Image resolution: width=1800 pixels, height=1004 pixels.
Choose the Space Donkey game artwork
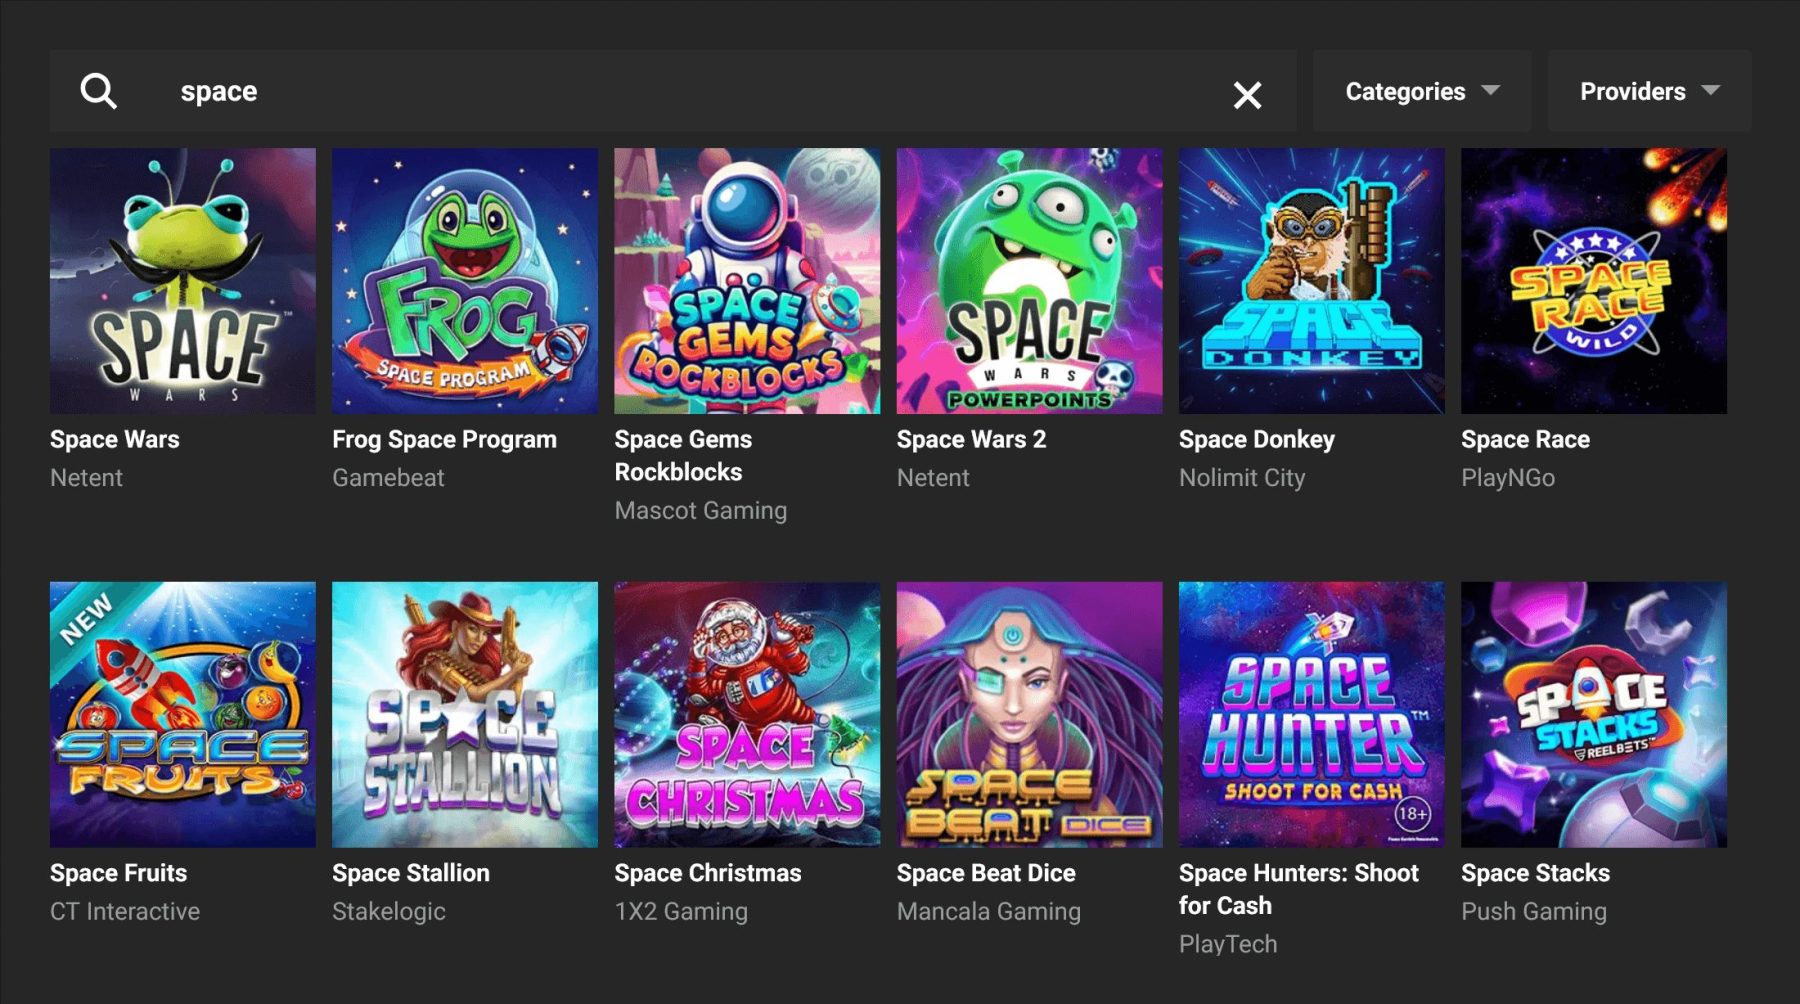(1311, 281)
